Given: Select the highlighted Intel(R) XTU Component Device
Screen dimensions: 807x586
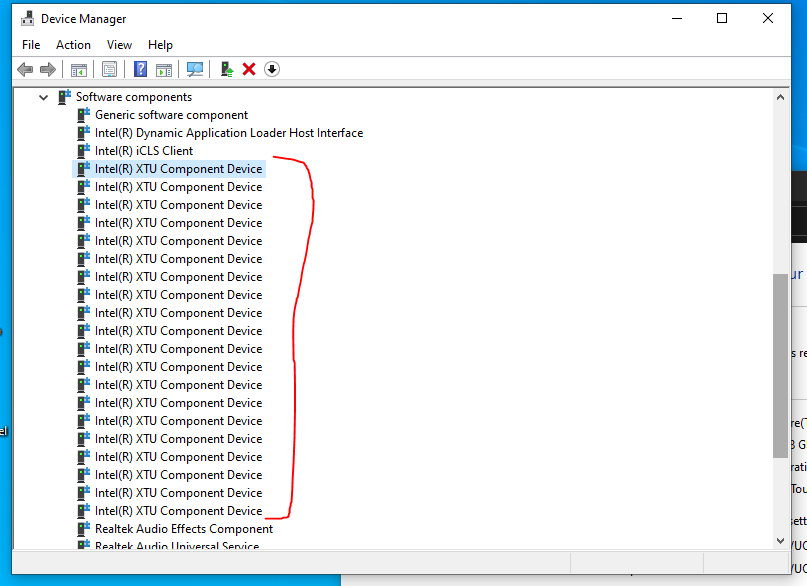Looking at the screenshot, I should click(179, 169).
